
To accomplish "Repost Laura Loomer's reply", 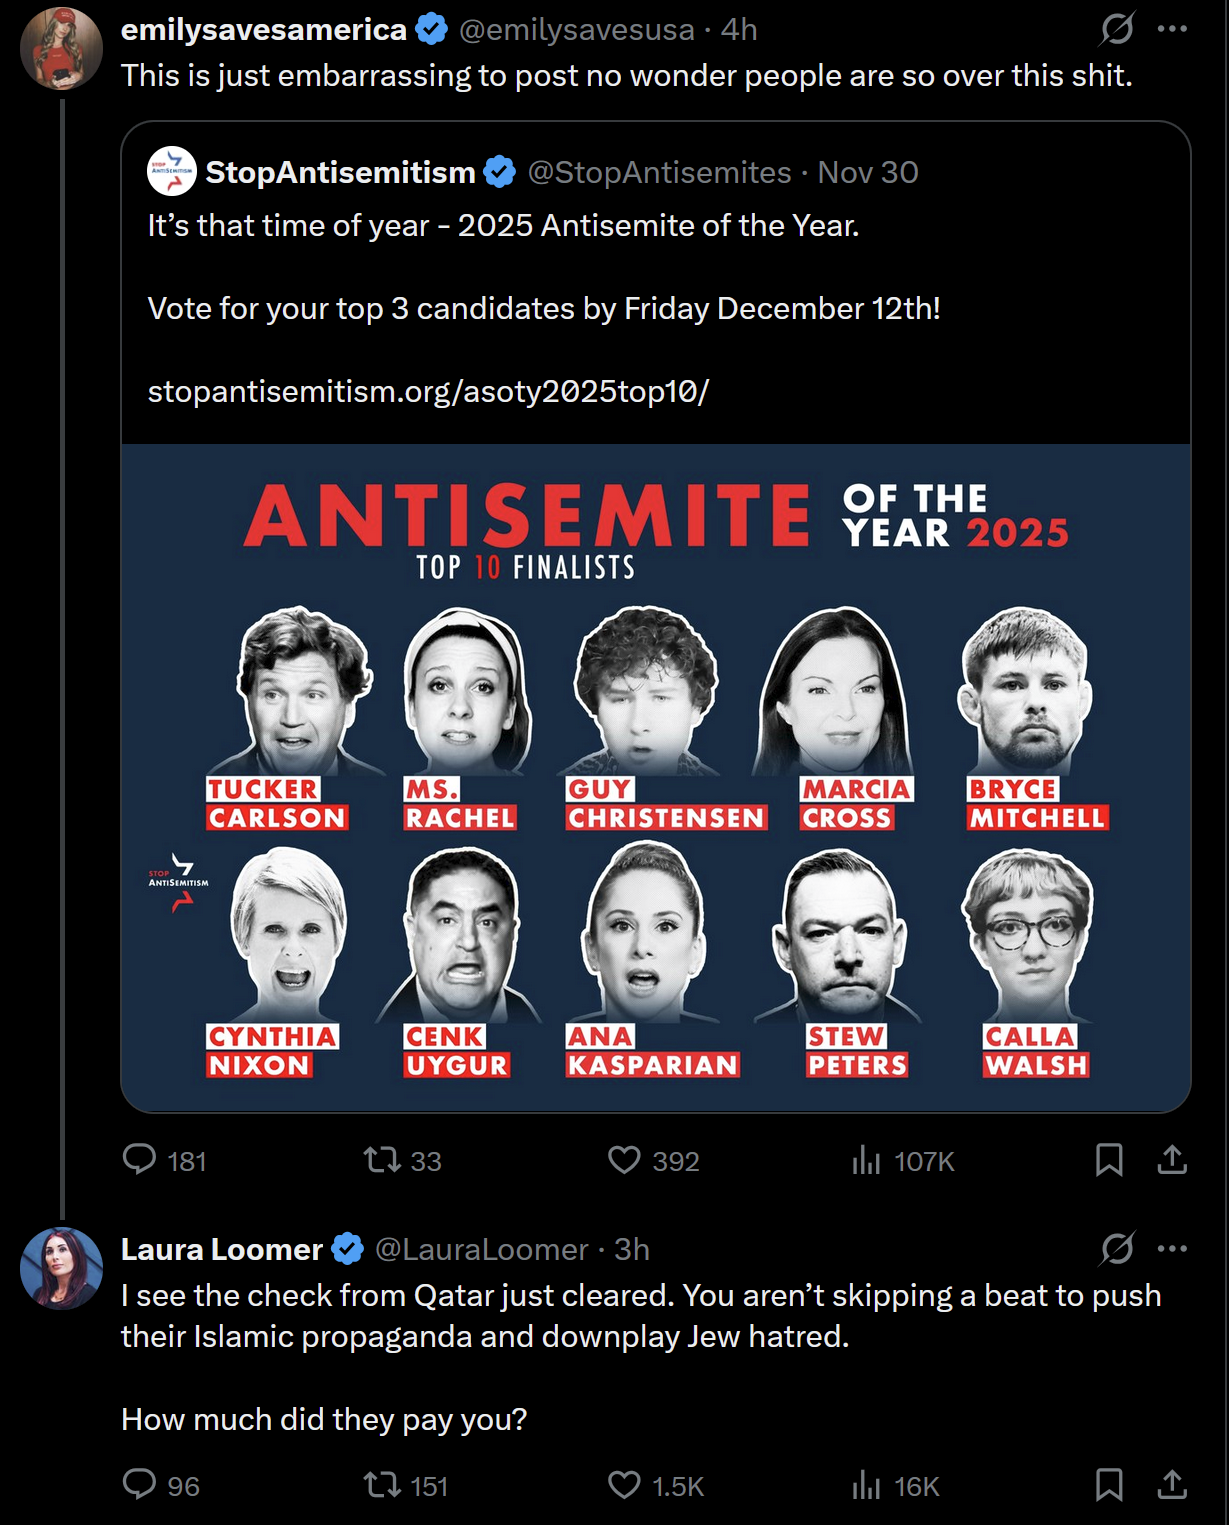I will point(382,1485).
